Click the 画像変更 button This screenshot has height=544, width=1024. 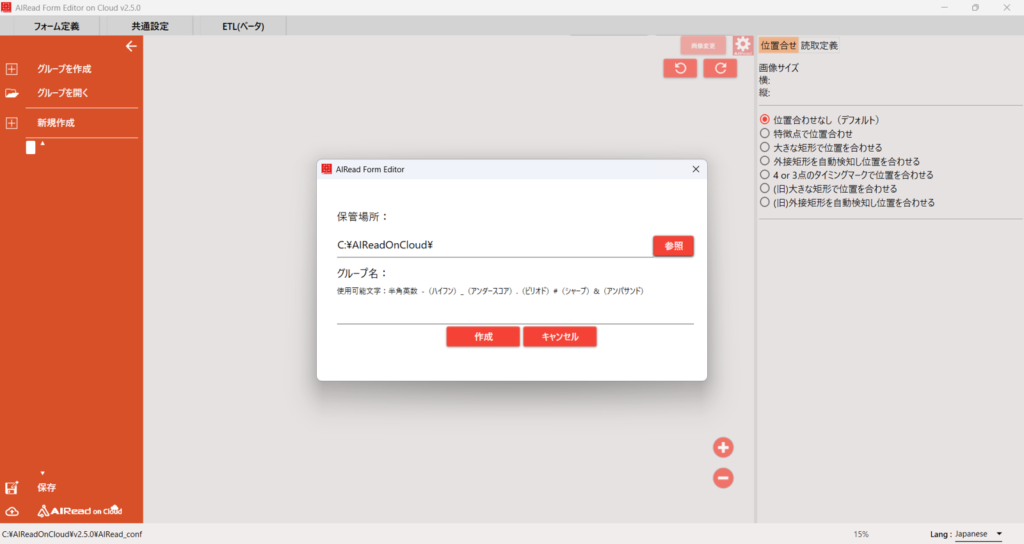point(703,46)
